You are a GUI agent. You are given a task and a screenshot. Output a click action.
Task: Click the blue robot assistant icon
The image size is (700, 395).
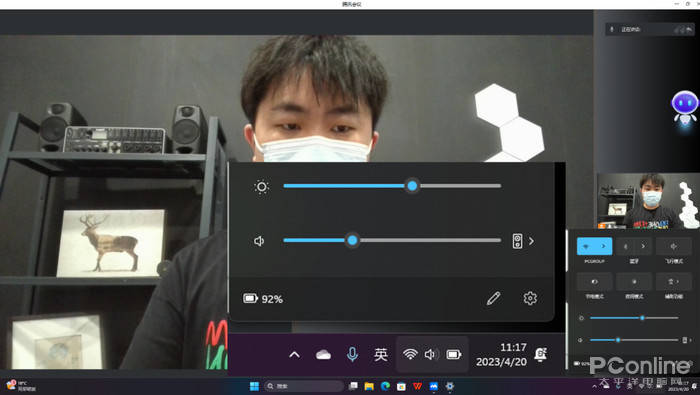pyautogui.click(x=684, y=108)
